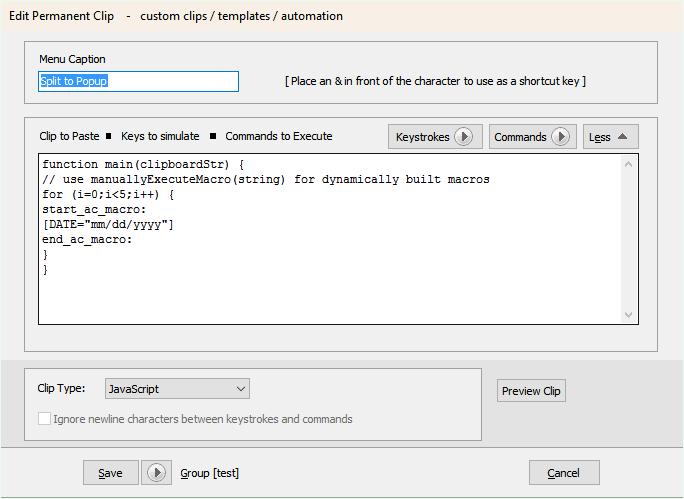The width and height of the screenshot is (684, 499).
Task: Cancel editing the clip
Action: tap(564, 473)
